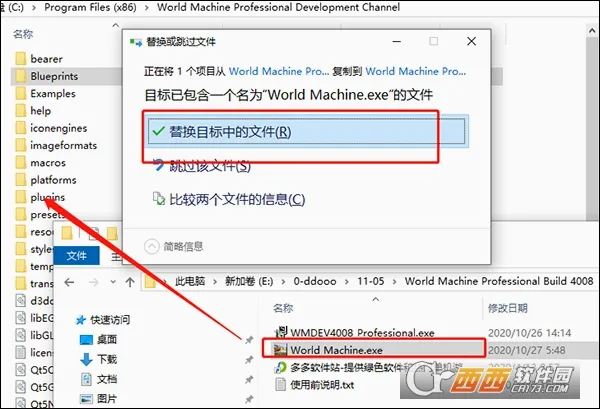This screenshot has height=409, width=600.
Task: Click 0-ddooo breadcrumb segment
Action: click(315, 281)
